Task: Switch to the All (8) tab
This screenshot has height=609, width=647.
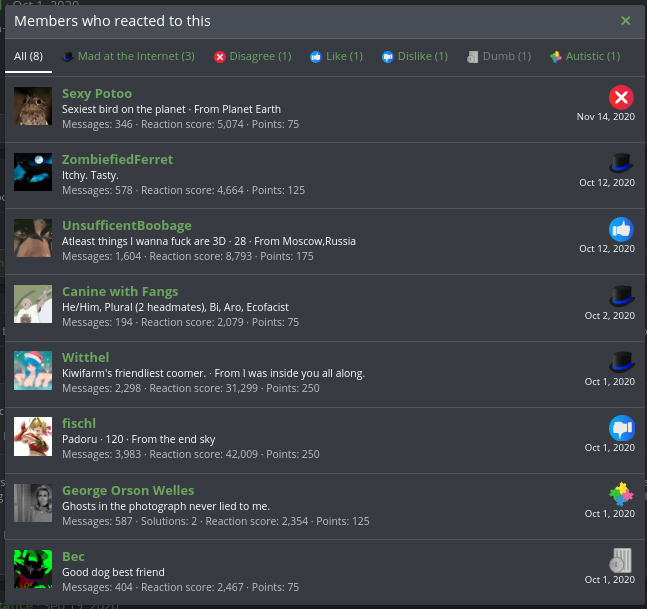Action: [x=28, y=57]
